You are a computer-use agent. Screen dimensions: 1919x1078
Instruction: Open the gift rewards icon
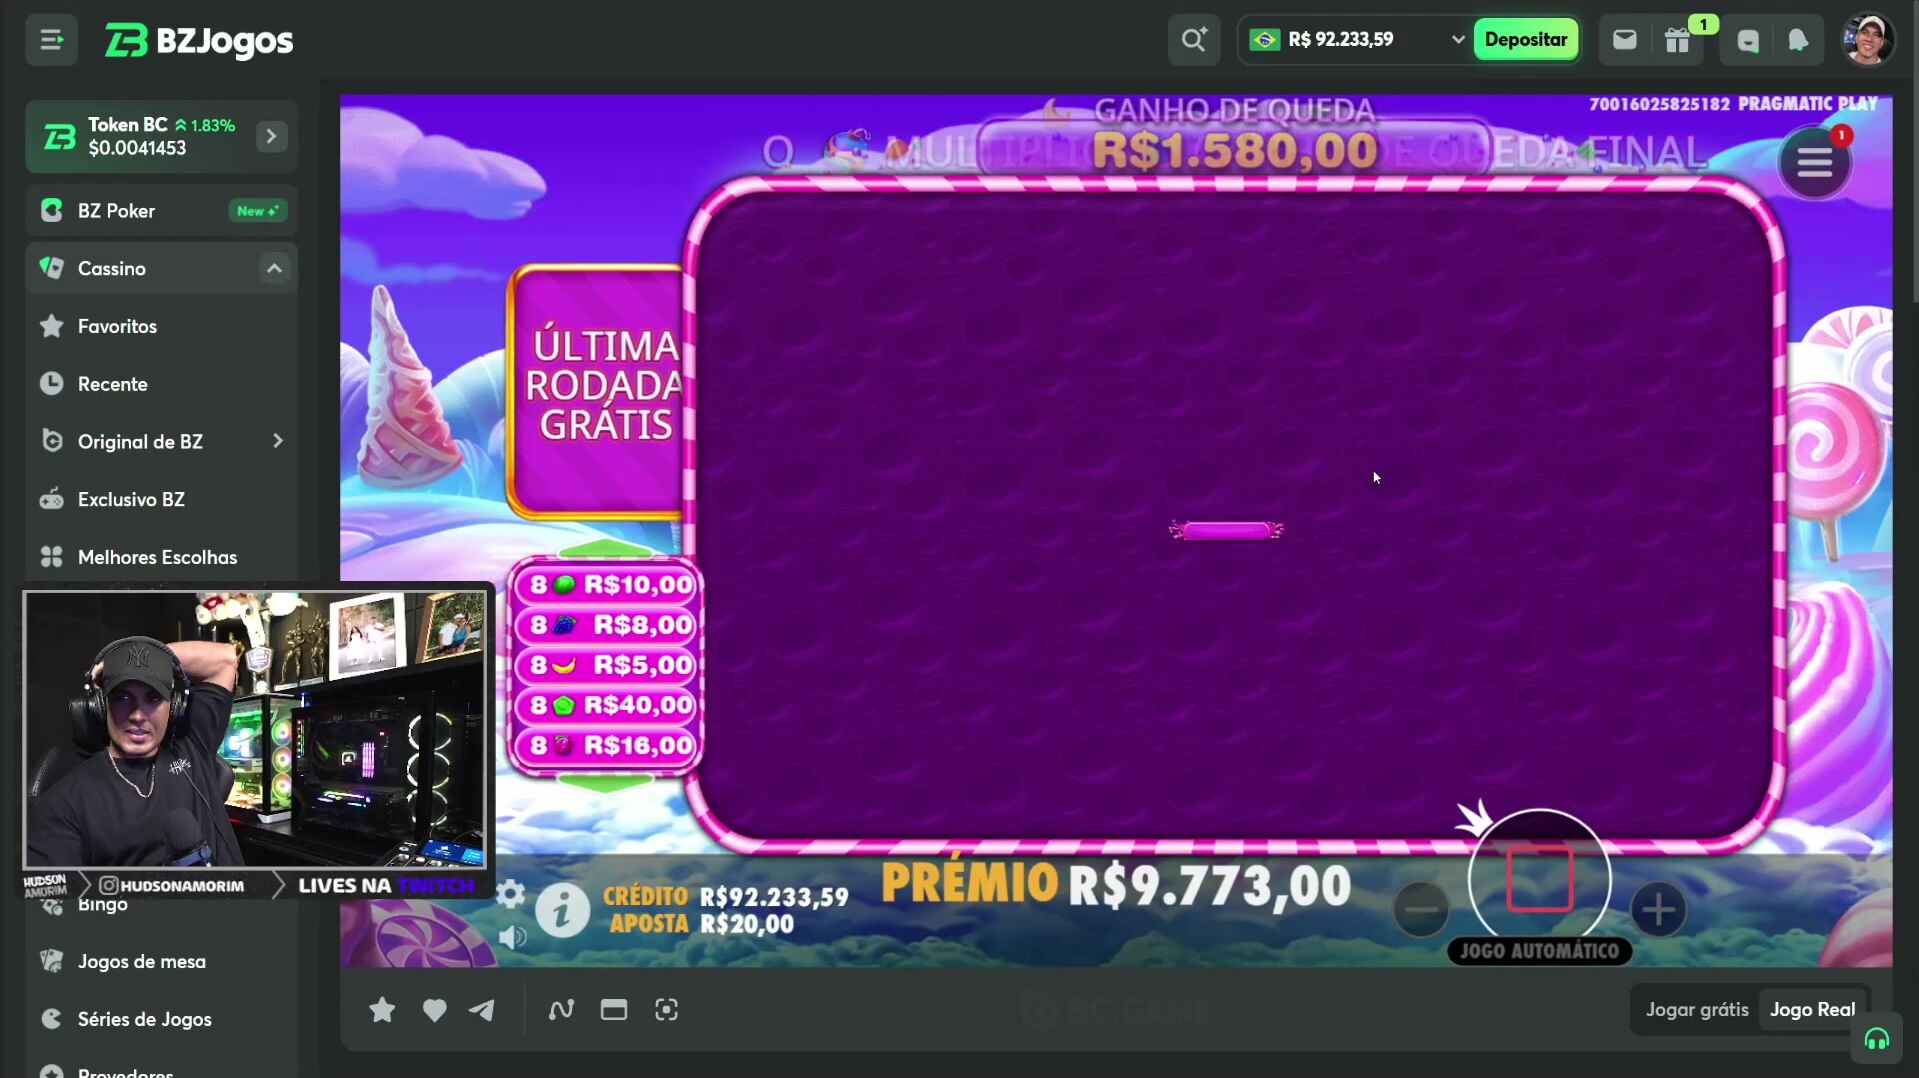1677,40
